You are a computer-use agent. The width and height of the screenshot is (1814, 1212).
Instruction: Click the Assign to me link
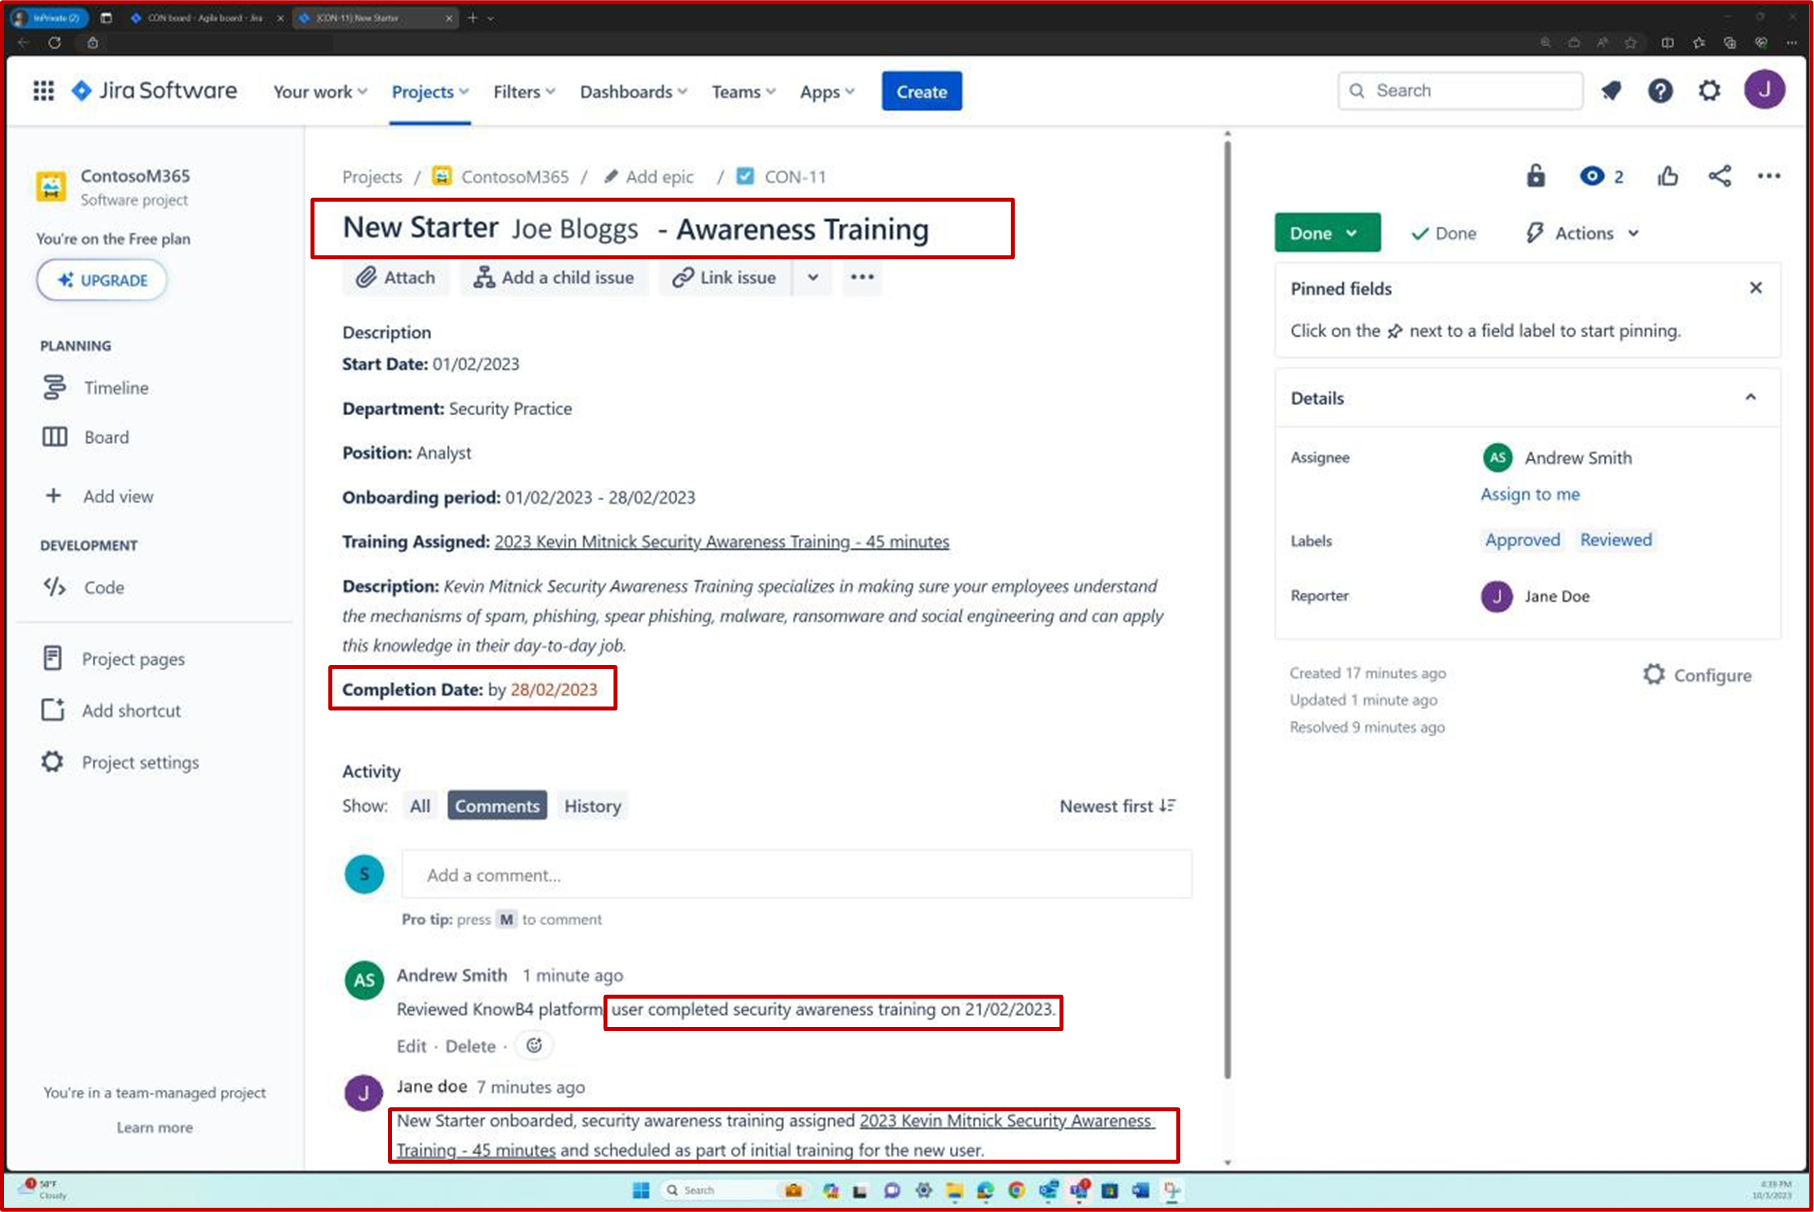1530,494
